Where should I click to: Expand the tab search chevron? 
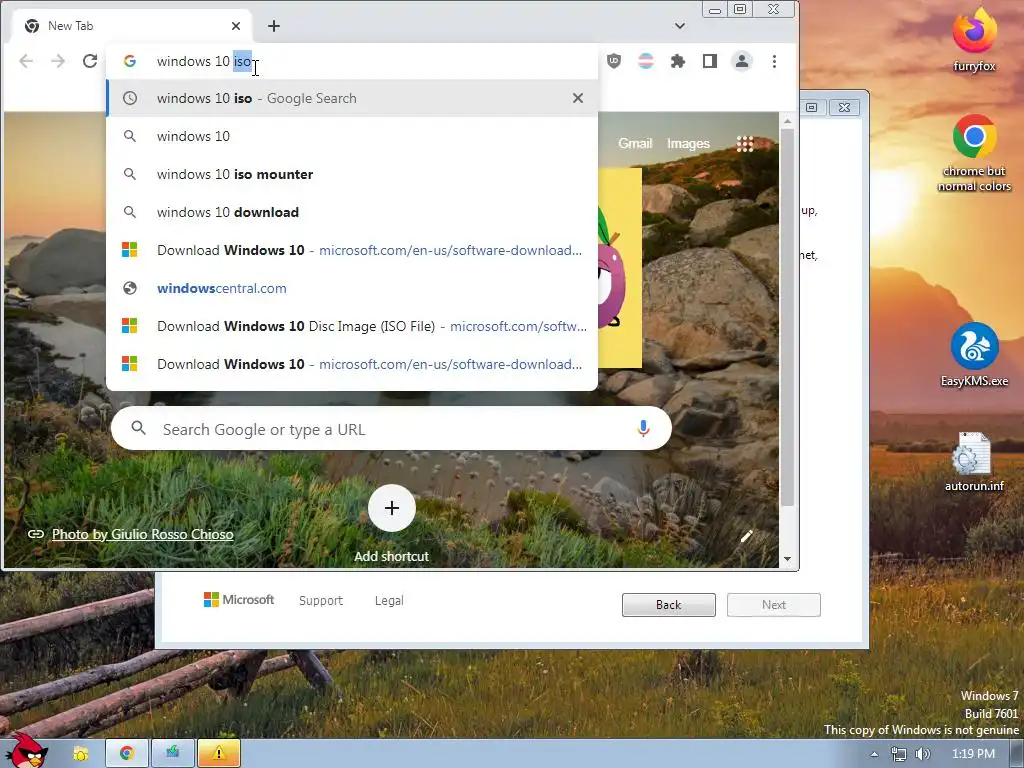pos(680,26)
